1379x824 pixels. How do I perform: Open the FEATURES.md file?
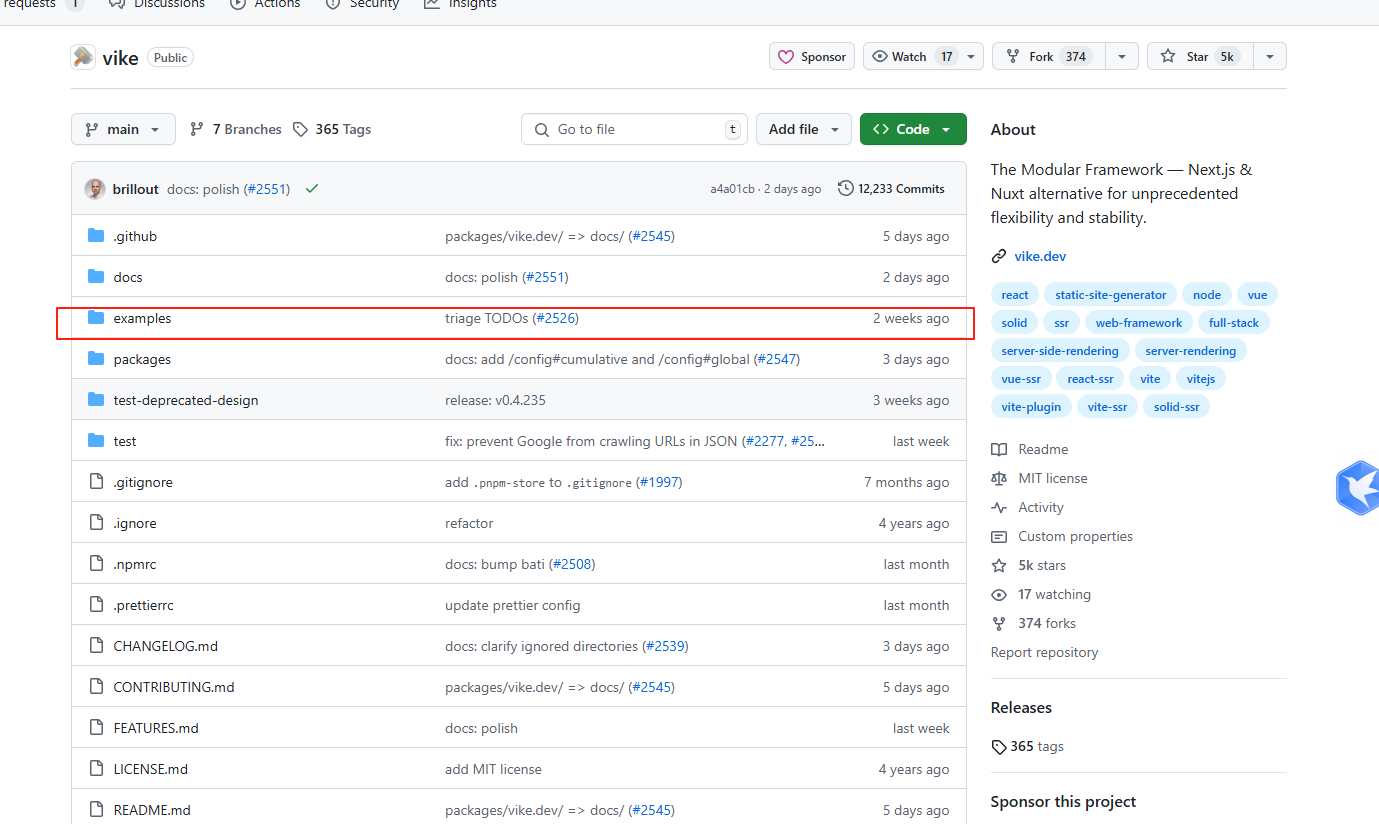pos(156,728)
